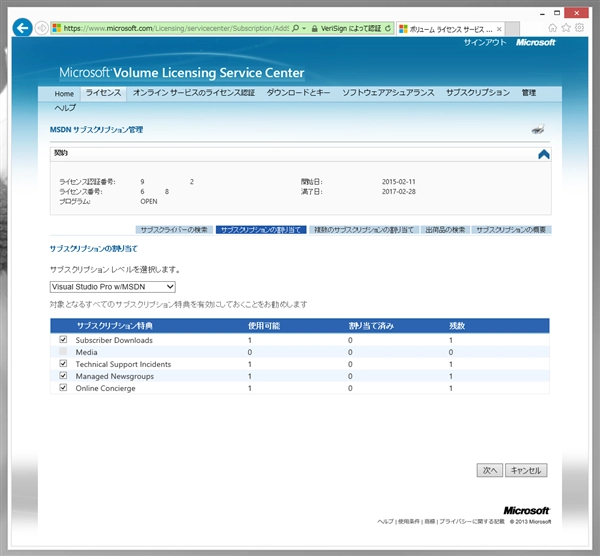Click the Subscriber Downloads row label

coord(114,340)
